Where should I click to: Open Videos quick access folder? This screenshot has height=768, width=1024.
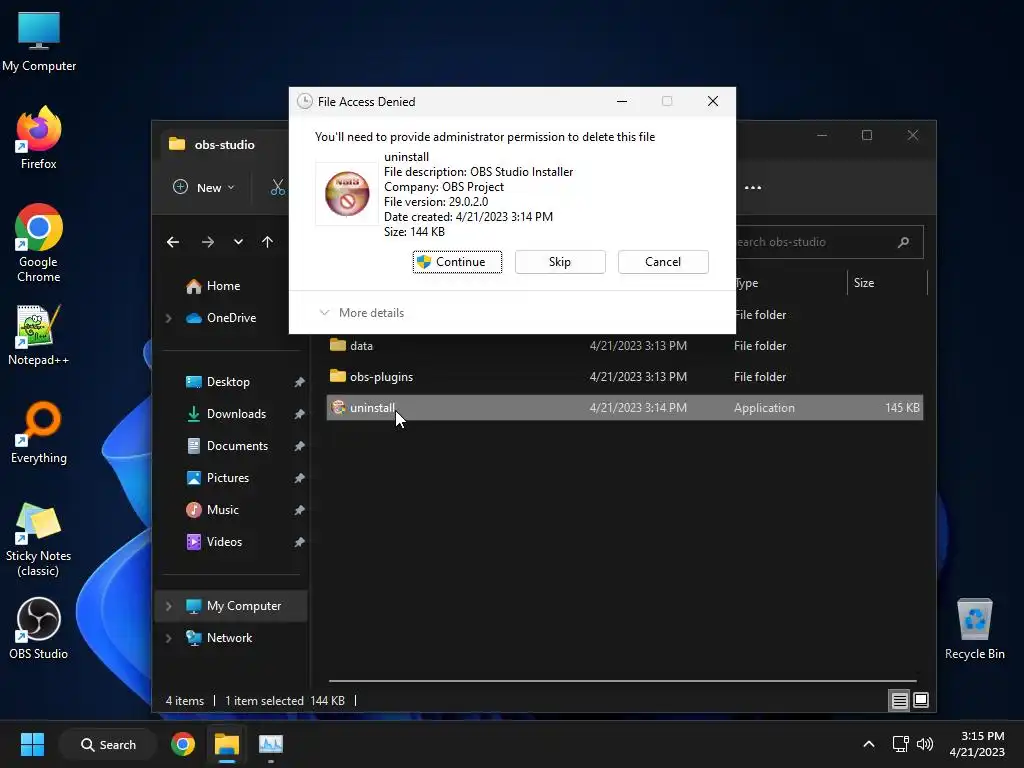point(214,542)
